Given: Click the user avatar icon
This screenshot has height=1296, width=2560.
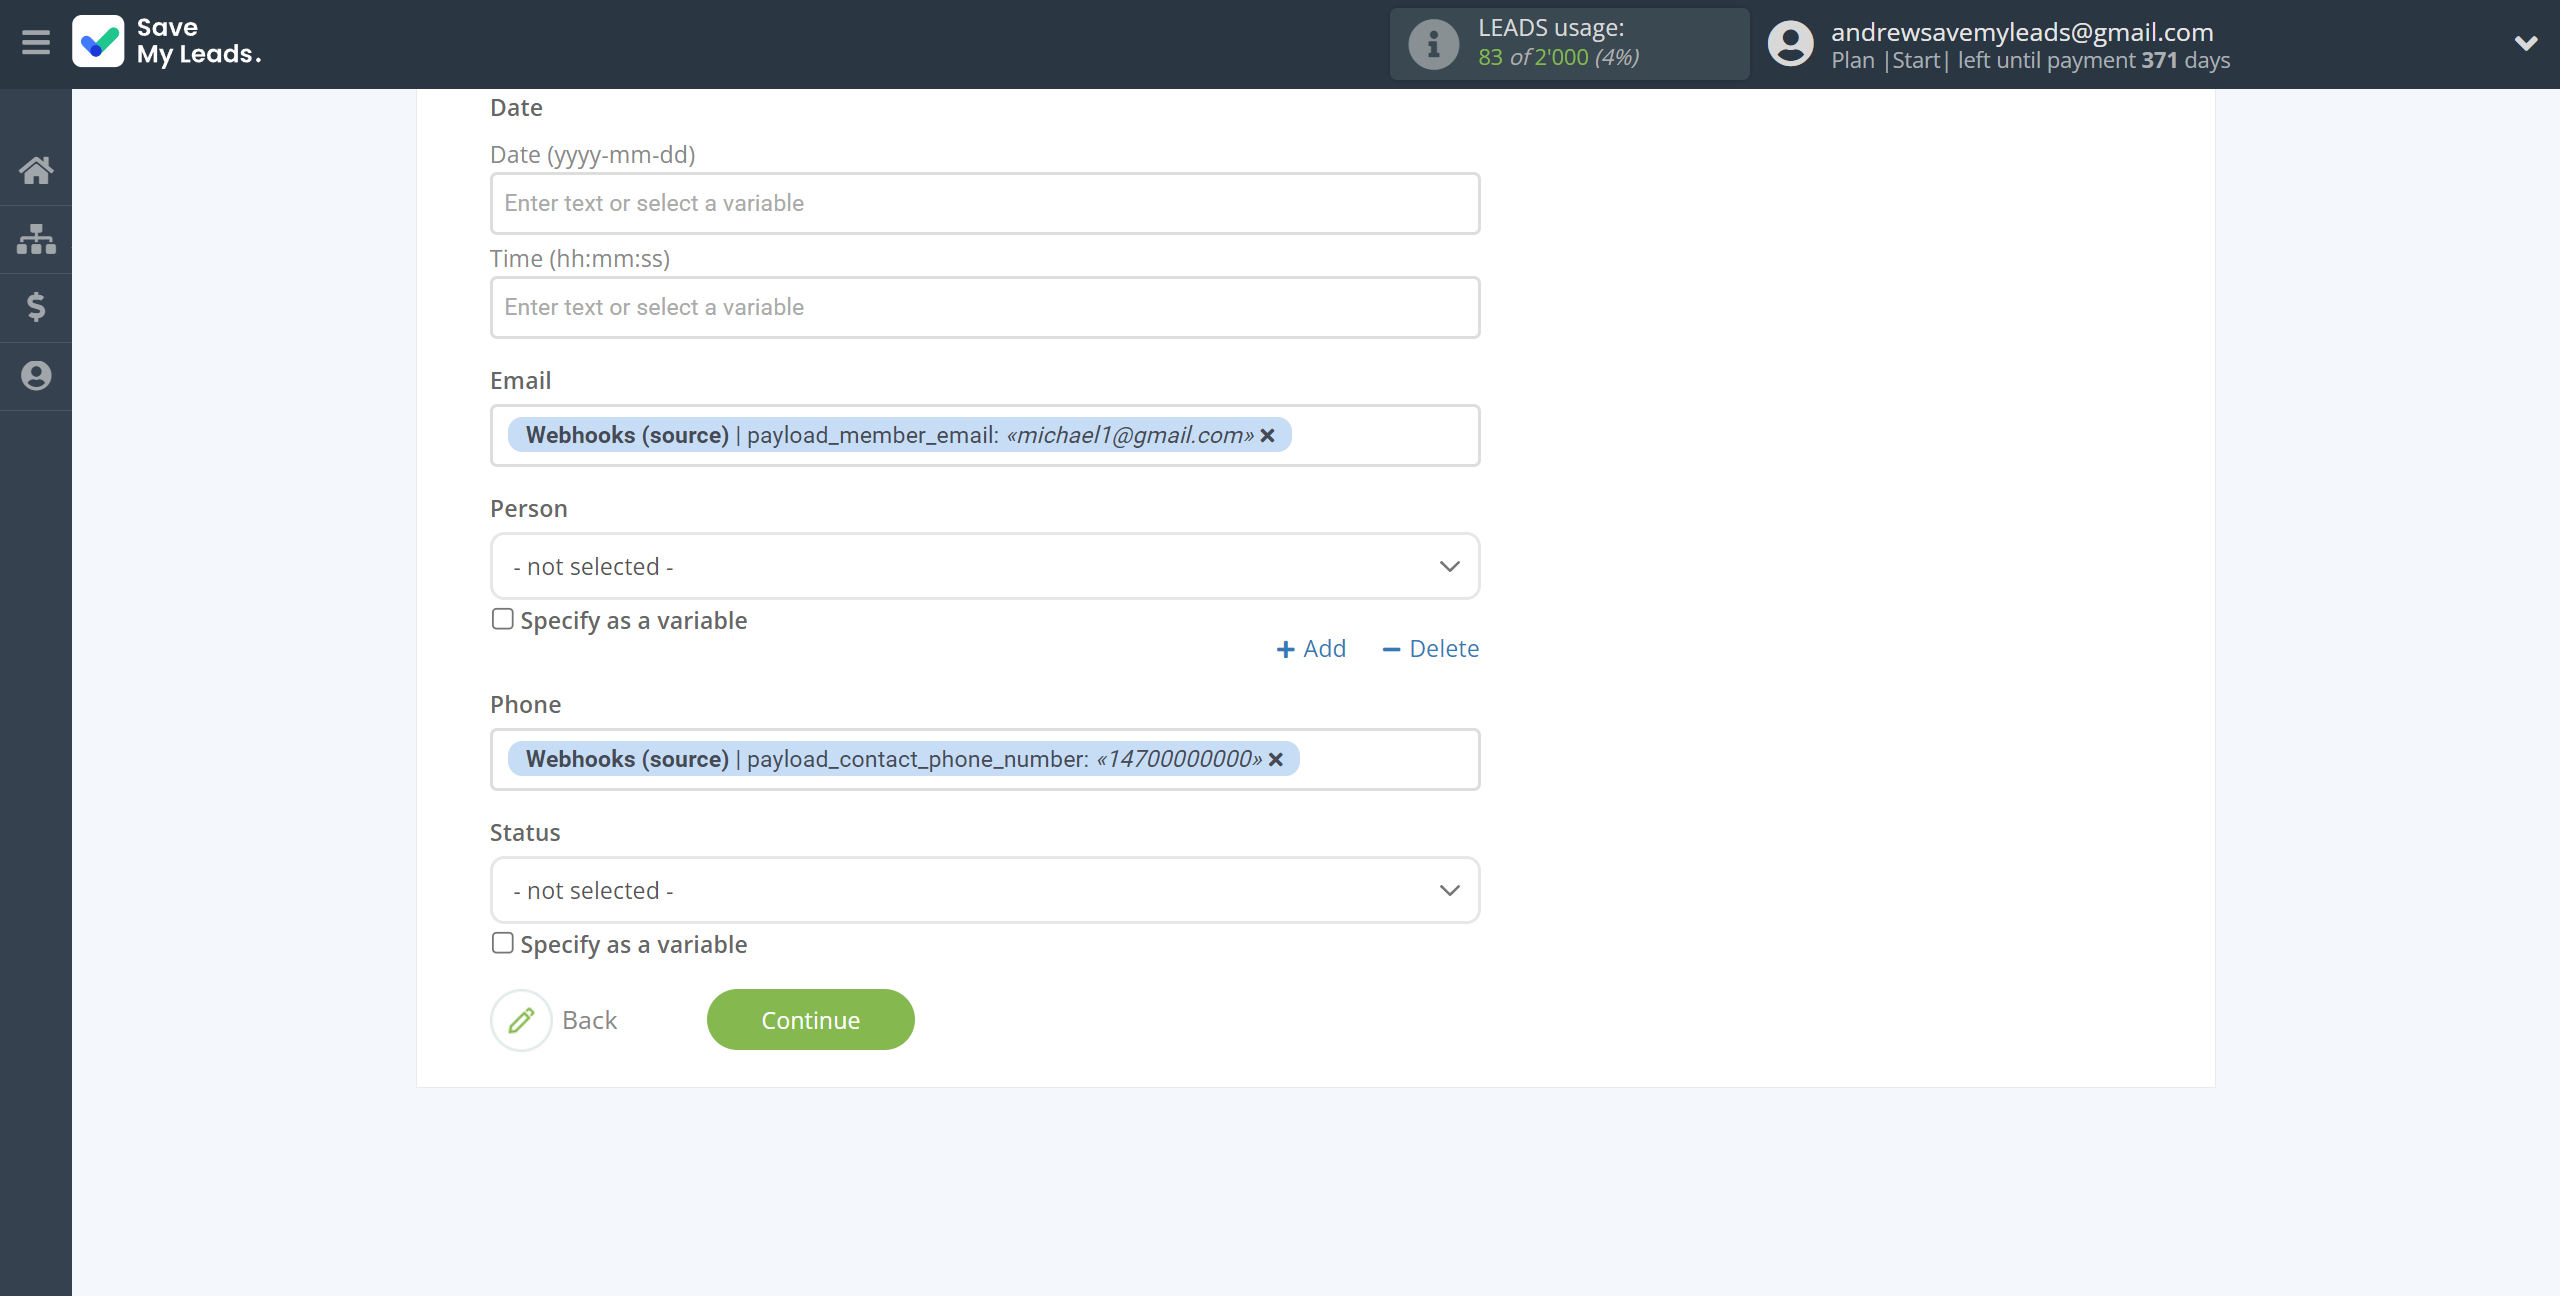Looking at the screenshot, I should (x=1790, y=44).
